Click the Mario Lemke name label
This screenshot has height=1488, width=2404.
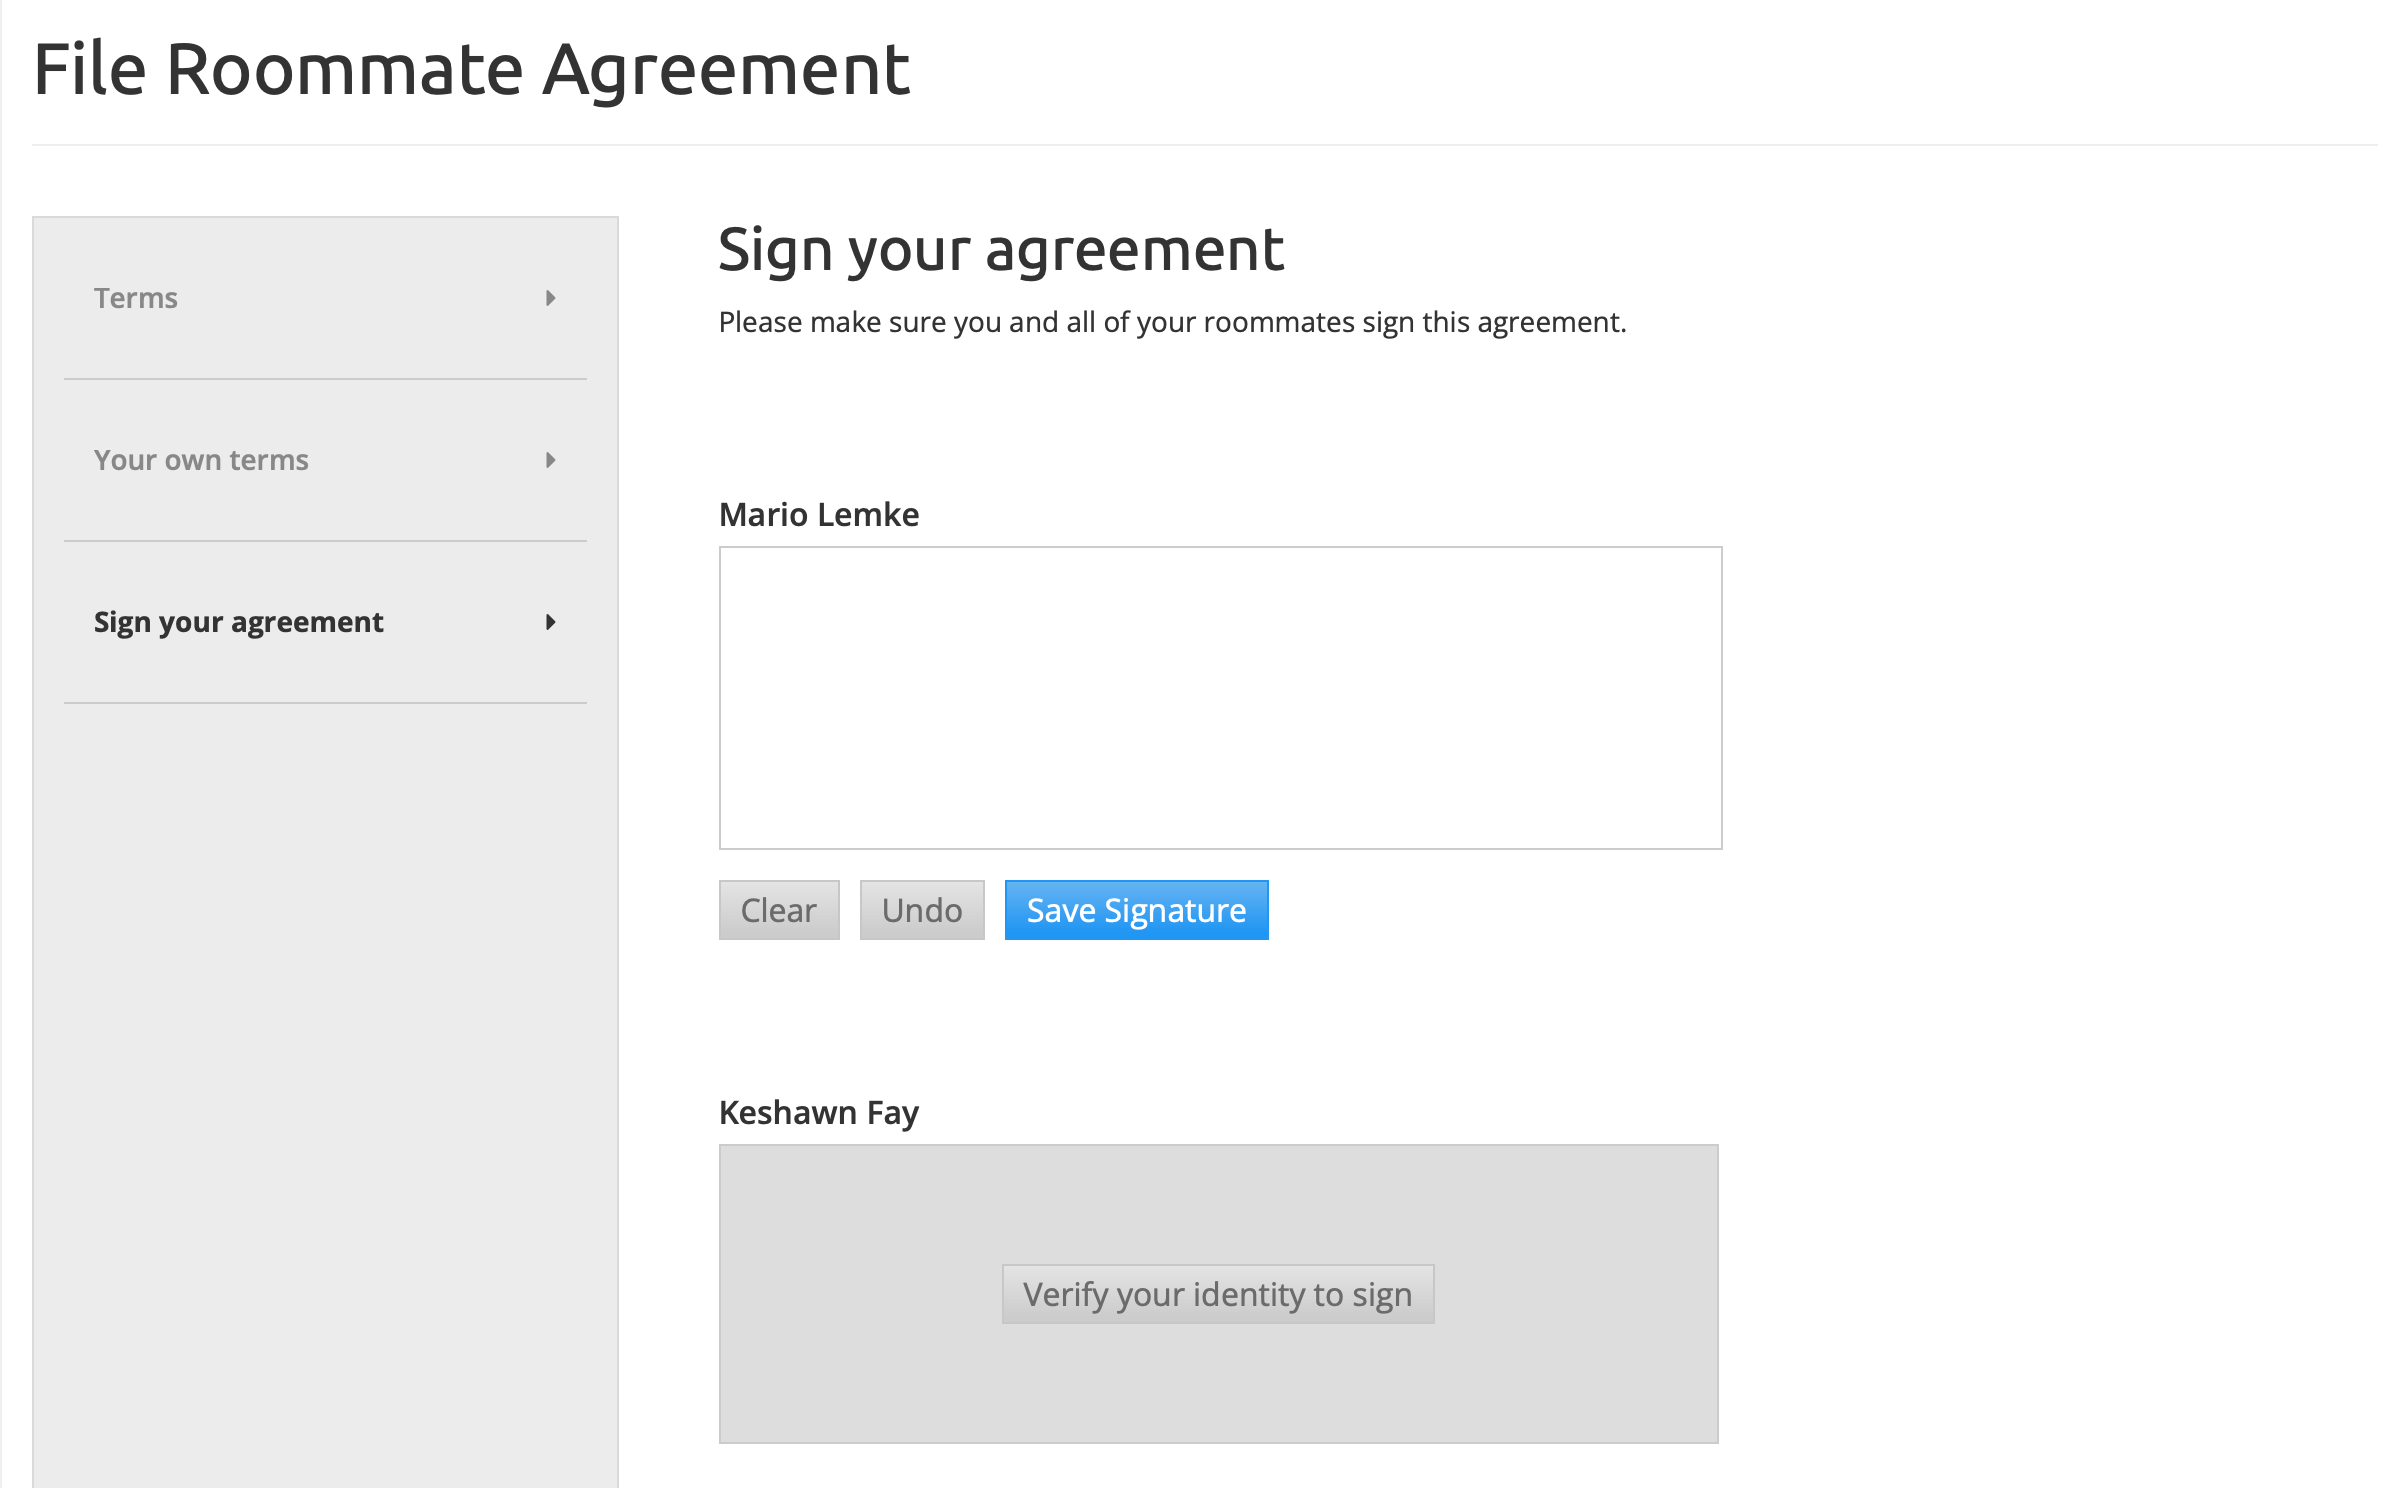click(818, 514)
